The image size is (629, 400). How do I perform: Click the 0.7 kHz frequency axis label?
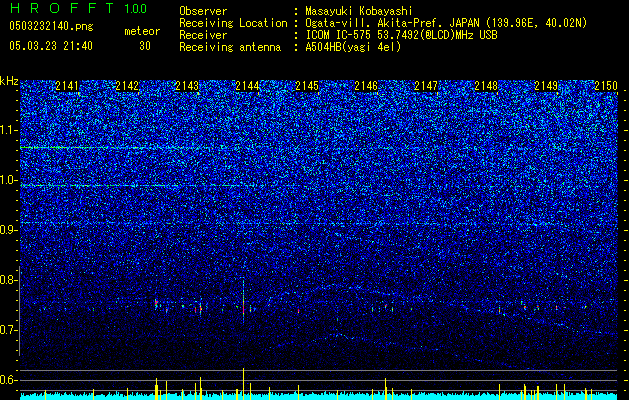click(x=9, y=330)
